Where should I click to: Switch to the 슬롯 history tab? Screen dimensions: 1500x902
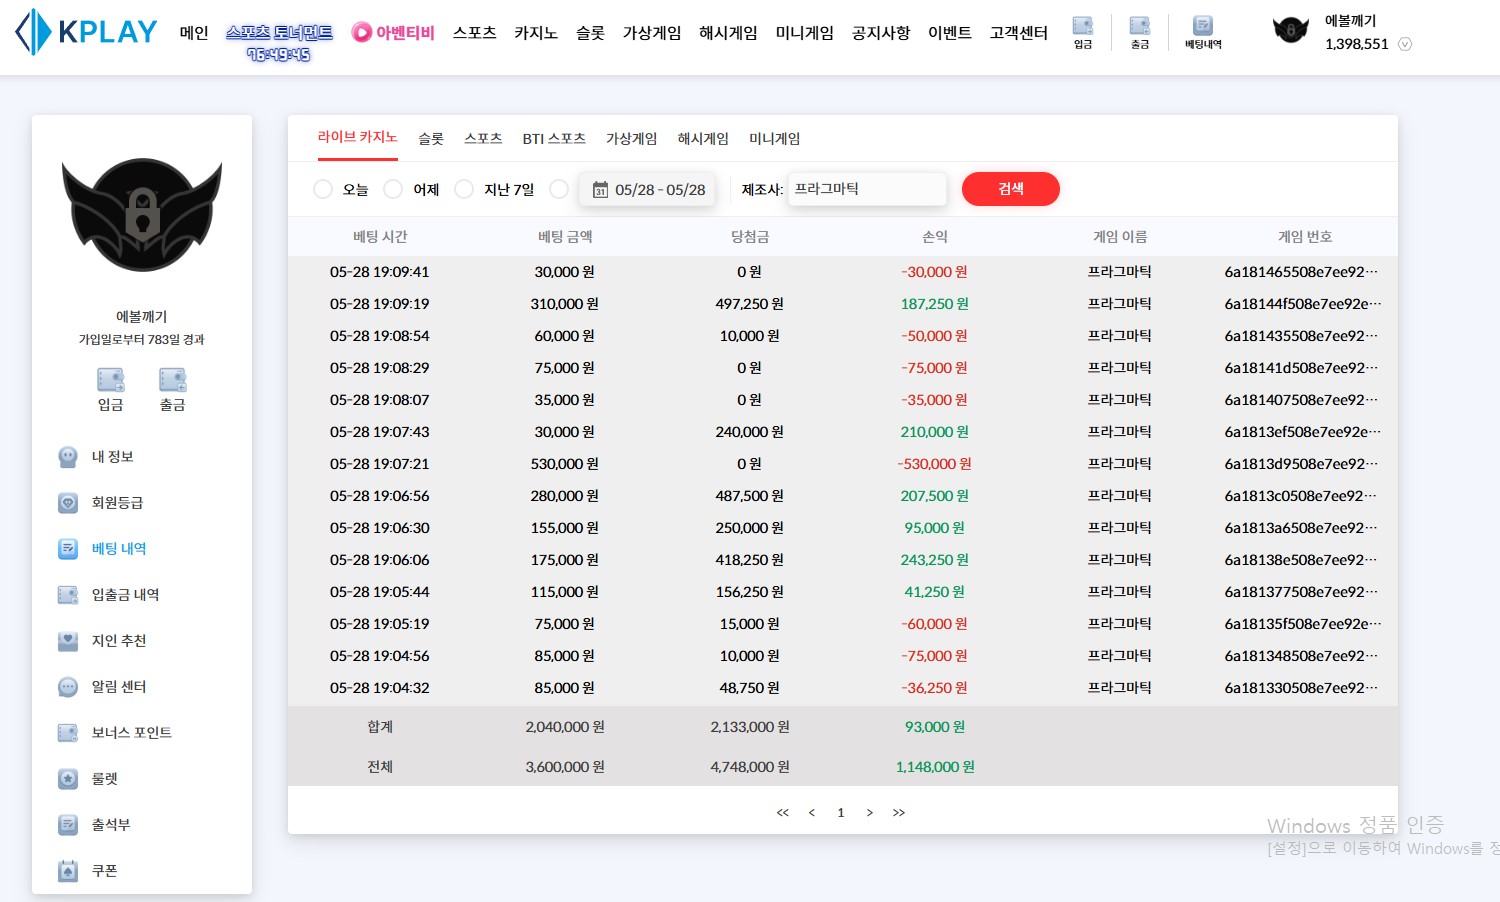click(x=431, y=139)
